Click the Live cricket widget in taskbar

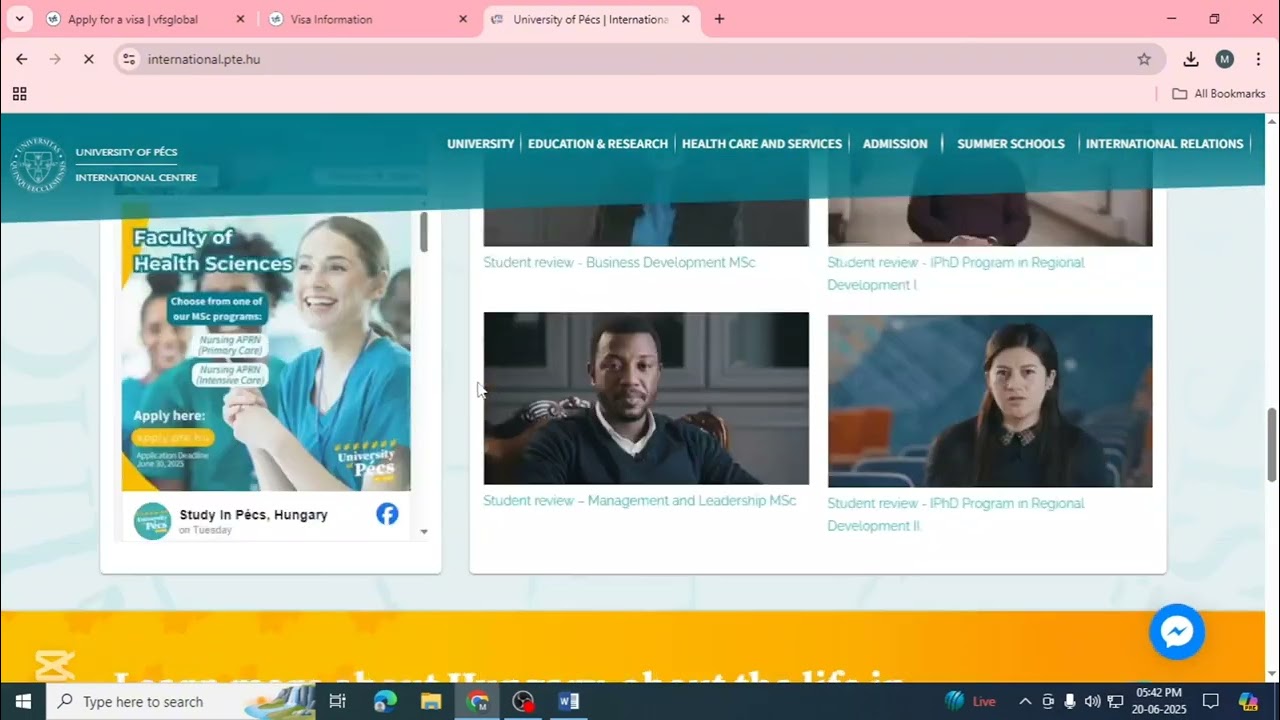(x=970, y=701)
